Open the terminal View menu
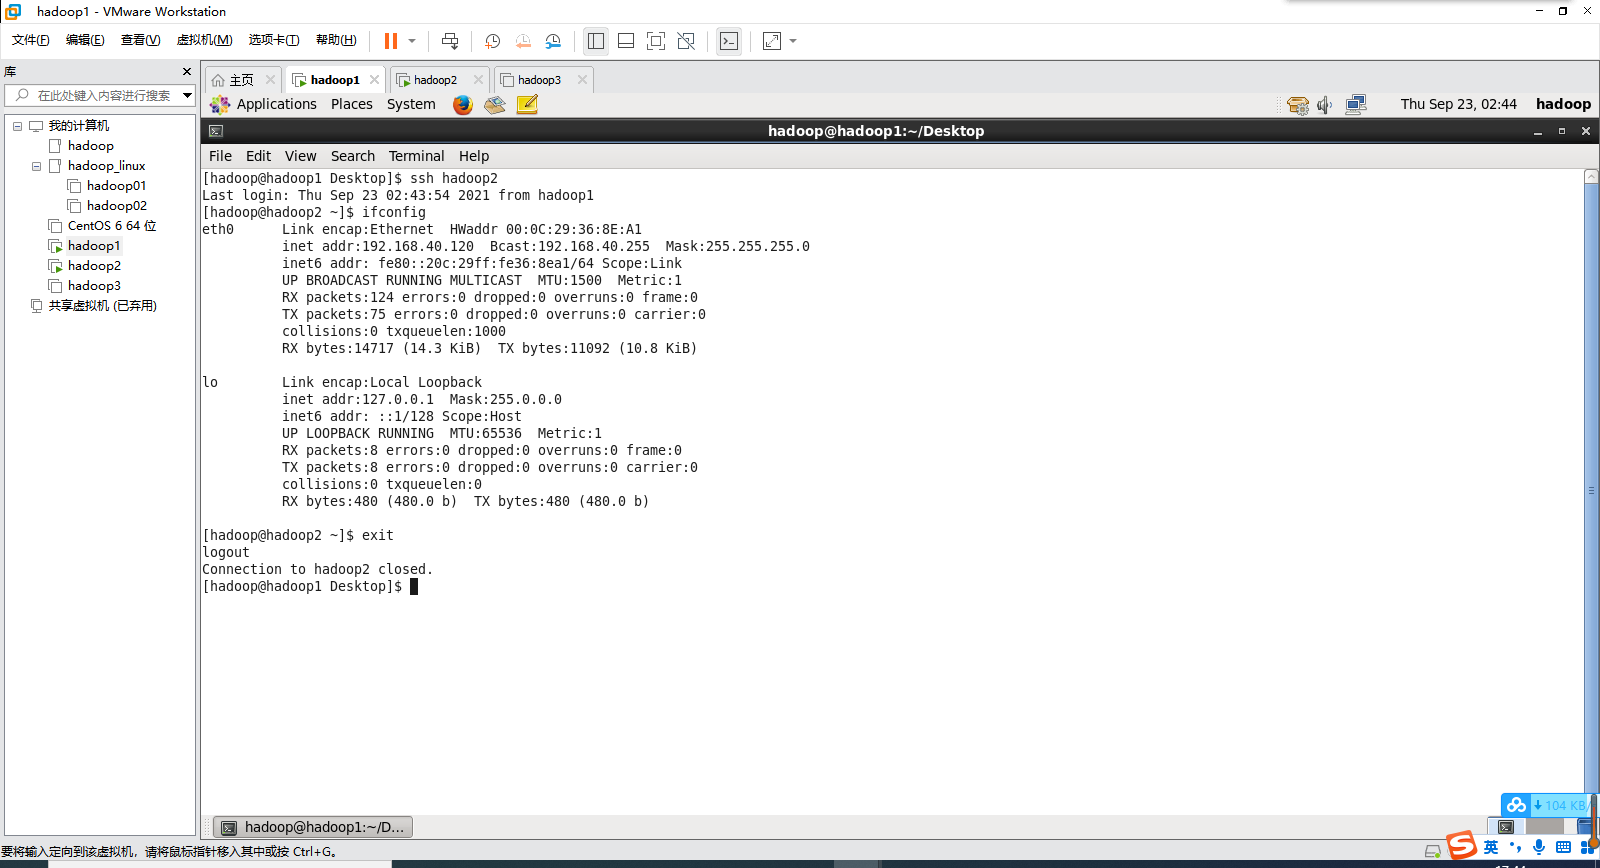Screen dimensions: 1600x868 300,156
